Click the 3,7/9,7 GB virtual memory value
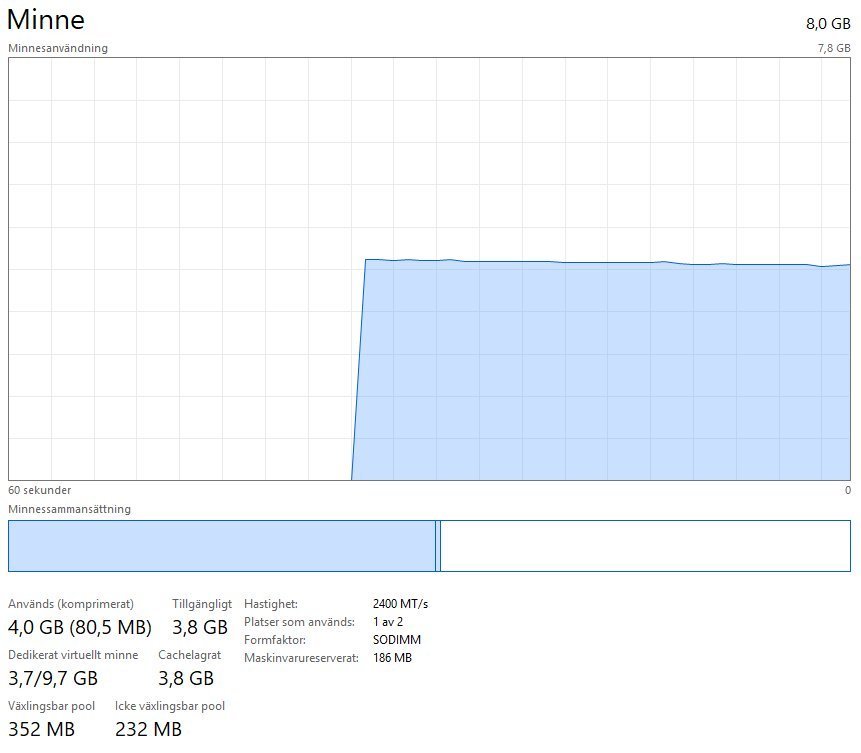Screen dimensions: 861x753 point(53,679)
